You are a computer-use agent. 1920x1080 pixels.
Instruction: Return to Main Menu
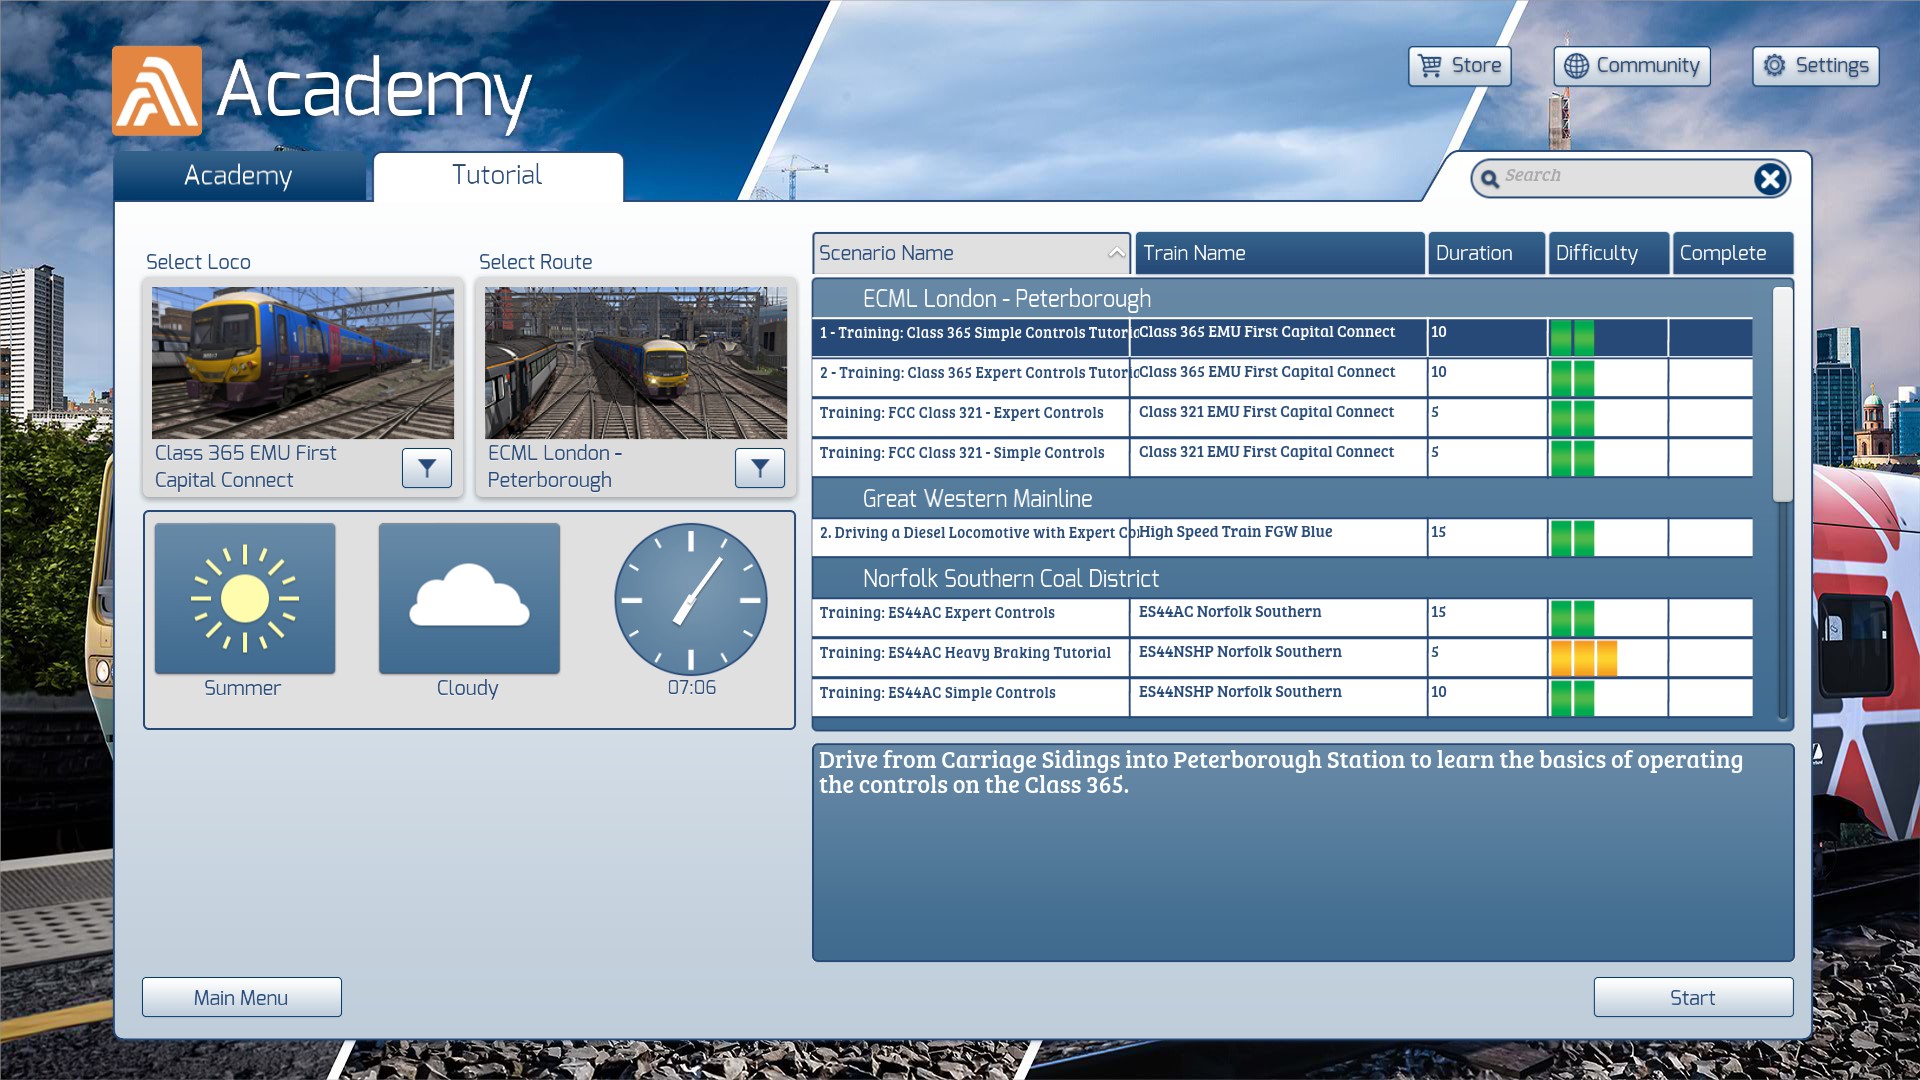coord(241,997)
